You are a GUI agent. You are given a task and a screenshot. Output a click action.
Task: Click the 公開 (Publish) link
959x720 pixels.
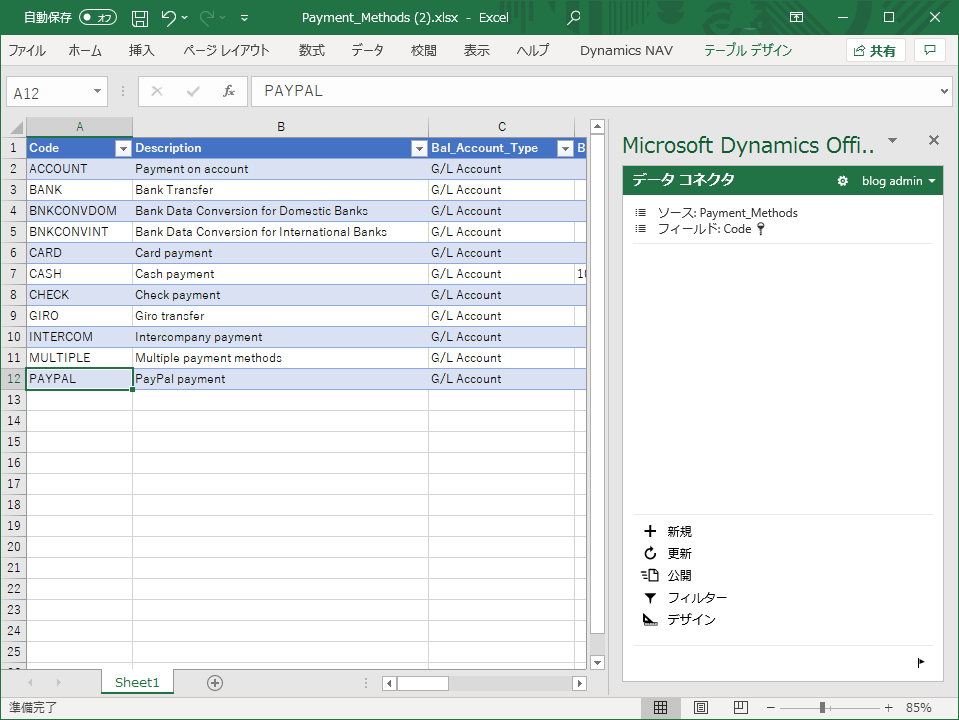coord(679,575)
